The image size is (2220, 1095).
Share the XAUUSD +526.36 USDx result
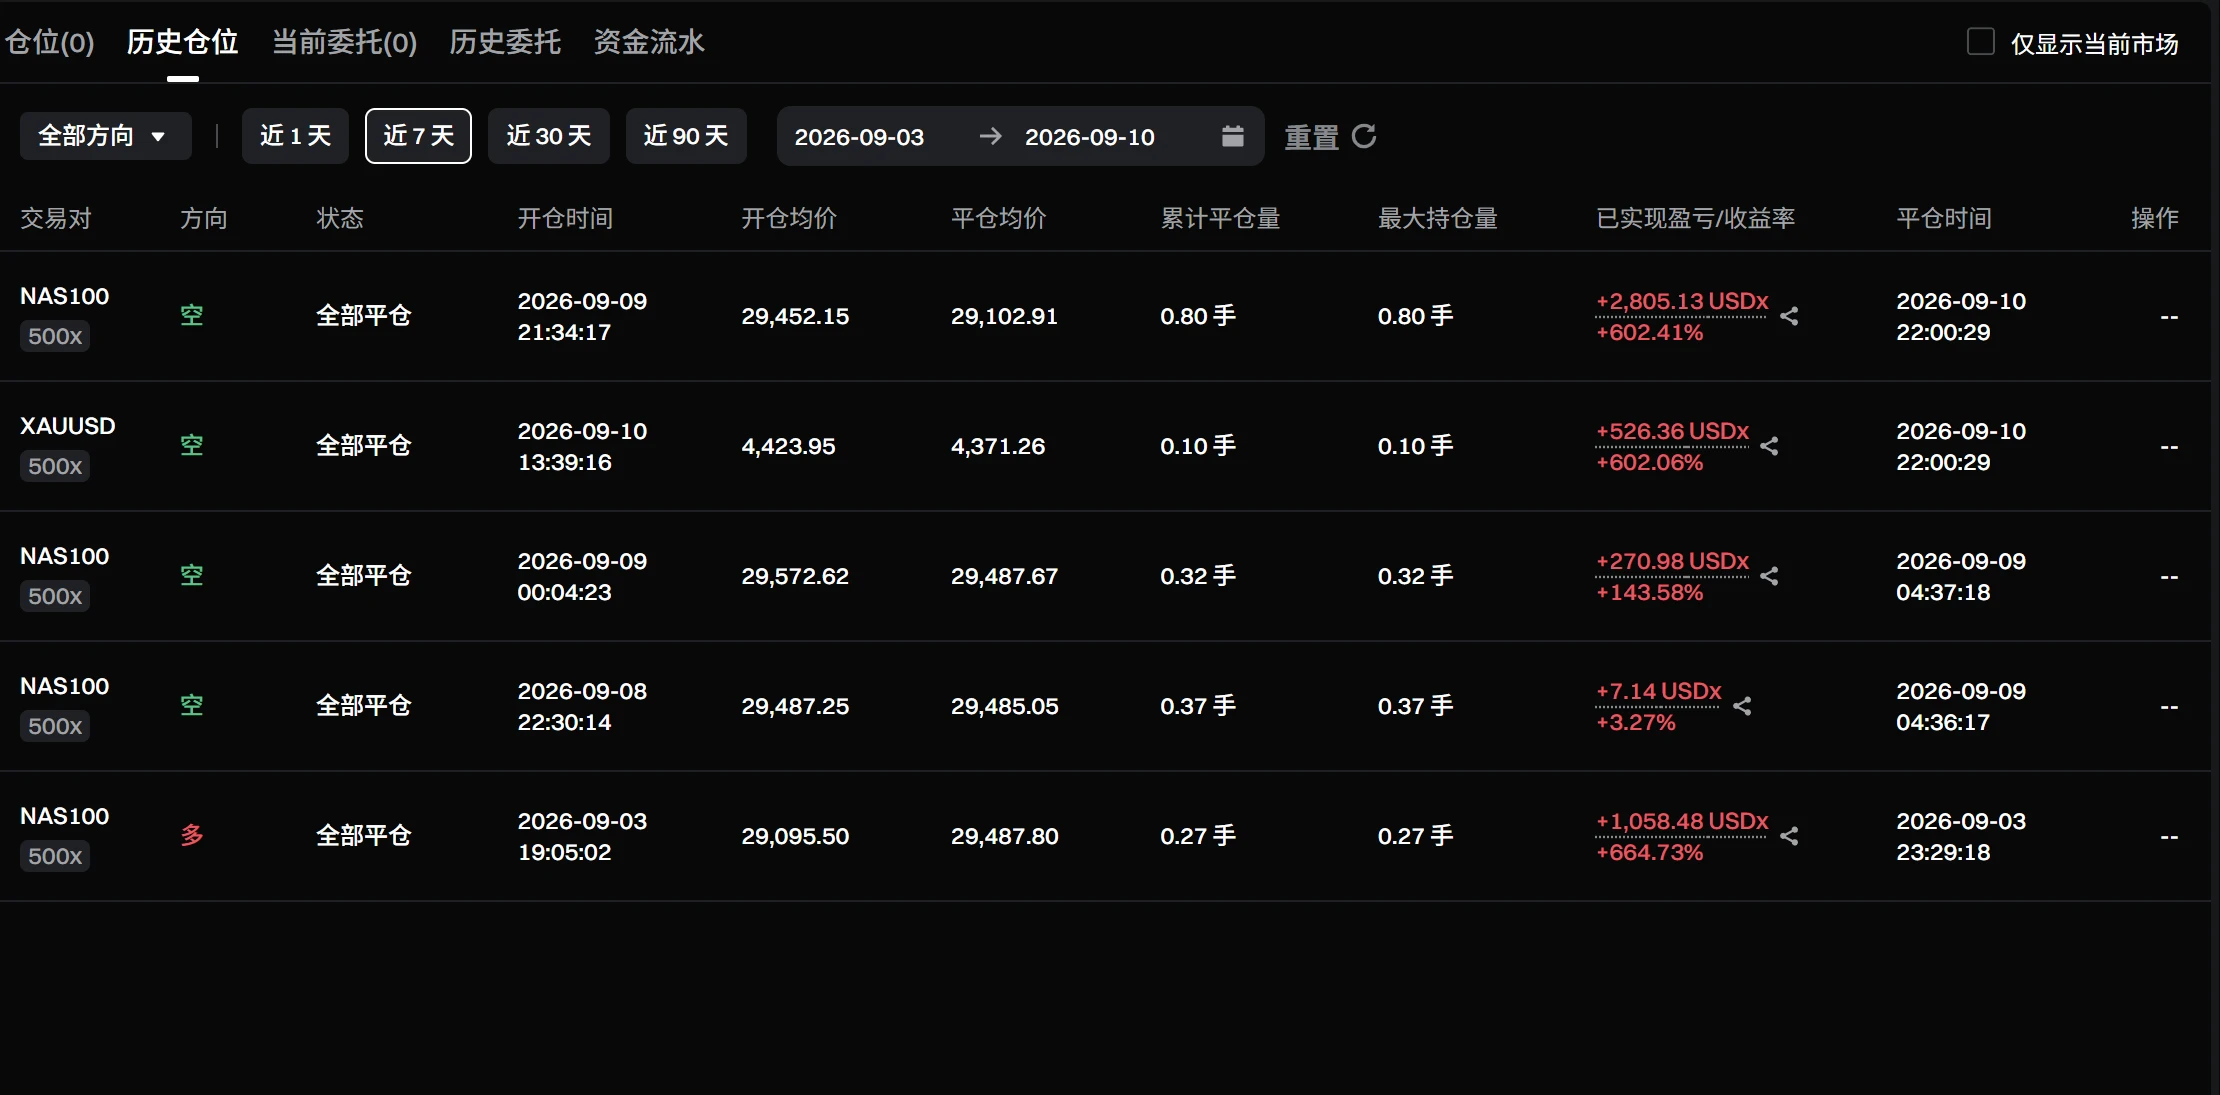[x=1770, y=446]
